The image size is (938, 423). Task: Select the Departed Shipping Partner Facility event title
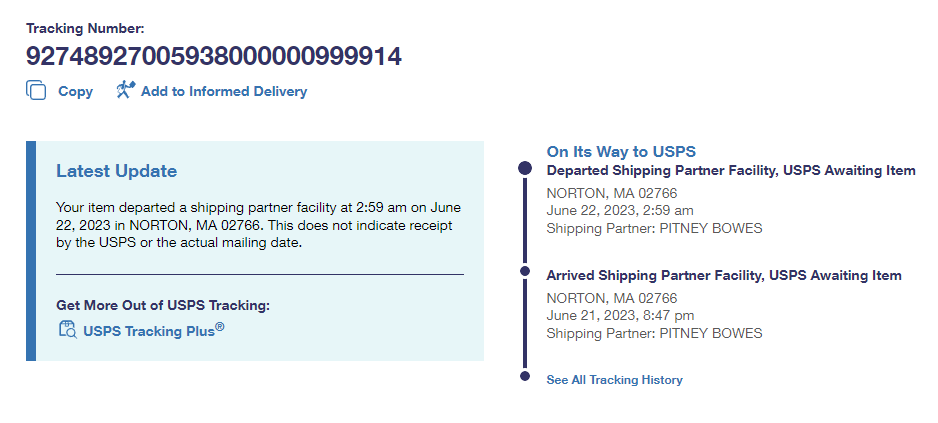[730, 171]
